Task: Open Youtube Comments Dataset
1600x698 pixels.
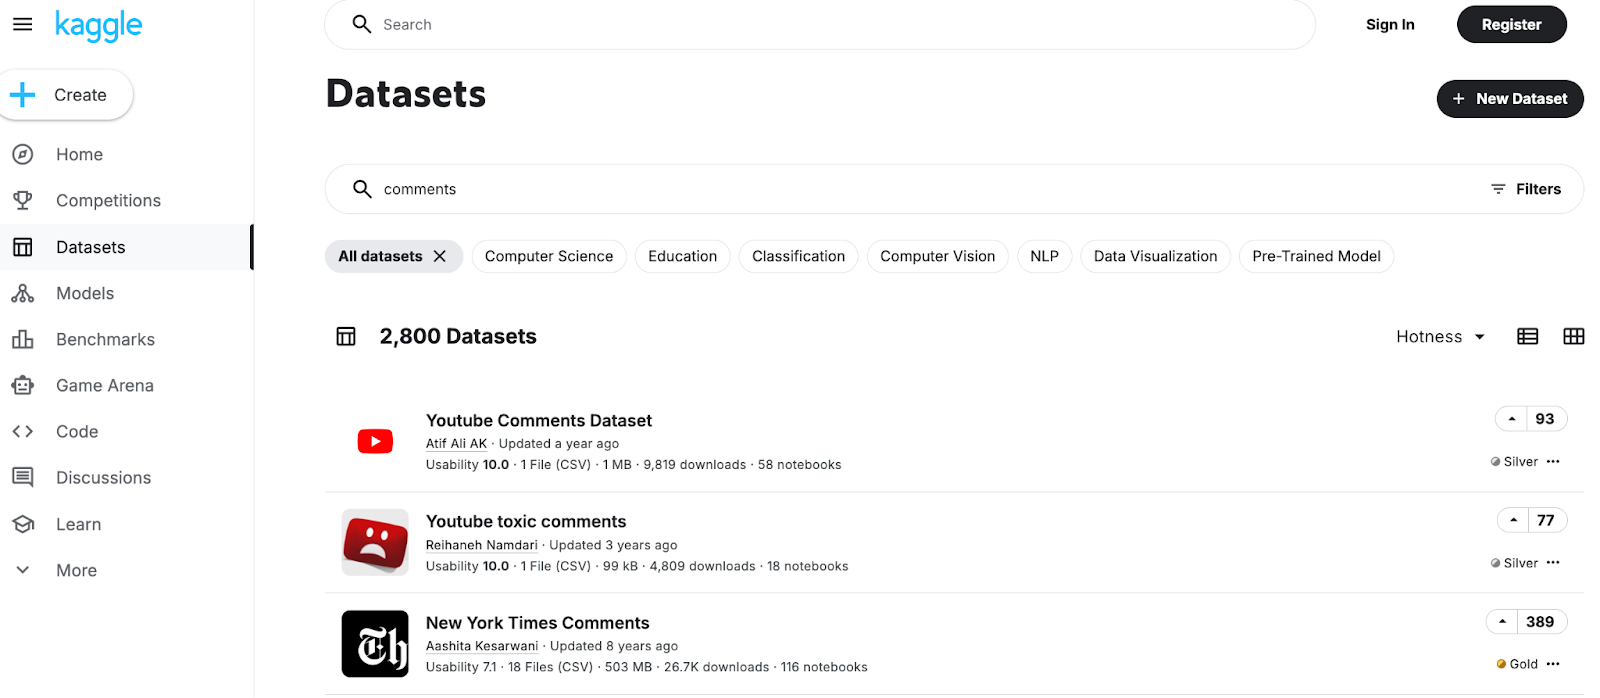Action: (539, 421)
